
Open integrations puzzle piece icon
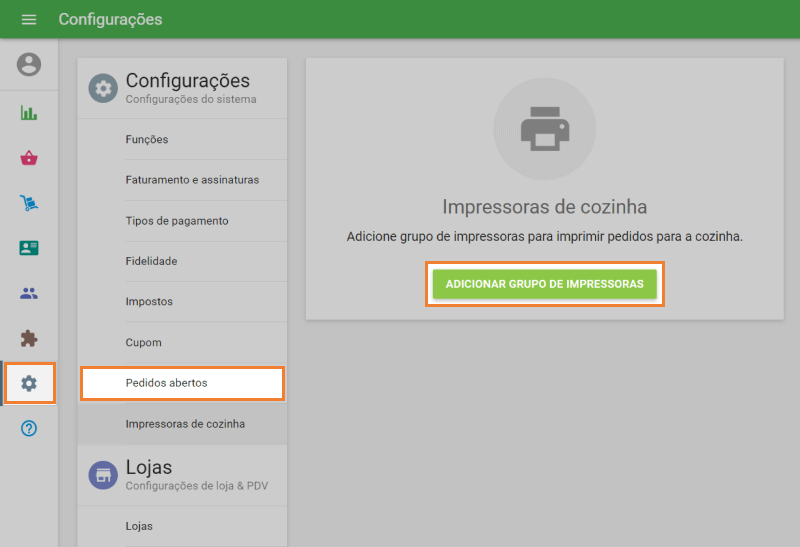(29, 338)
